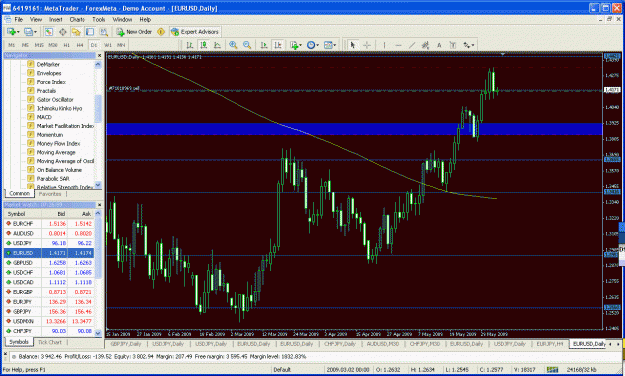625x376 pixels.
Task: Toggle Chart Shift icon
Action: tap(277, 45)
